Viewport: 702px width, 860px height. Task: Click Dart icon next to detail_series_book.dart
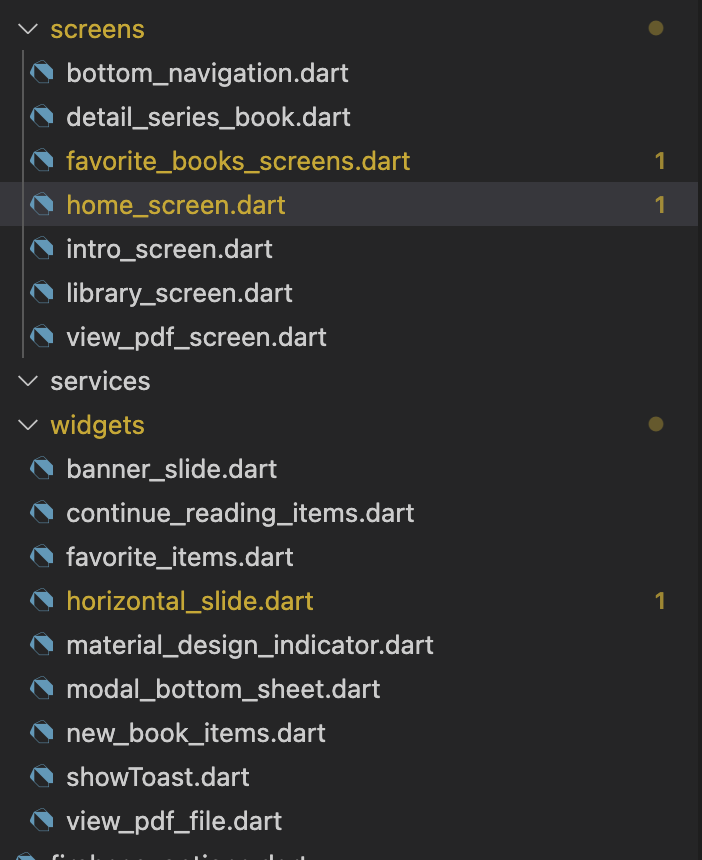pos(41,117)
